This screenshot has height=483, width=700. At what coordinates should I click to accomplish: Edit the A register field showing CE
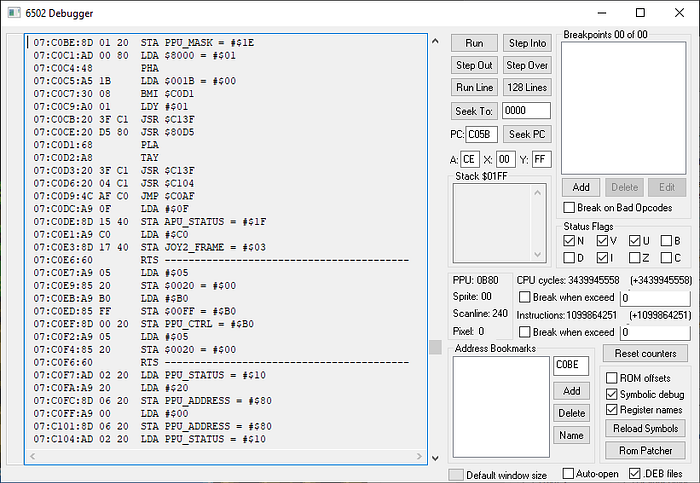click(x=470, y=159)
